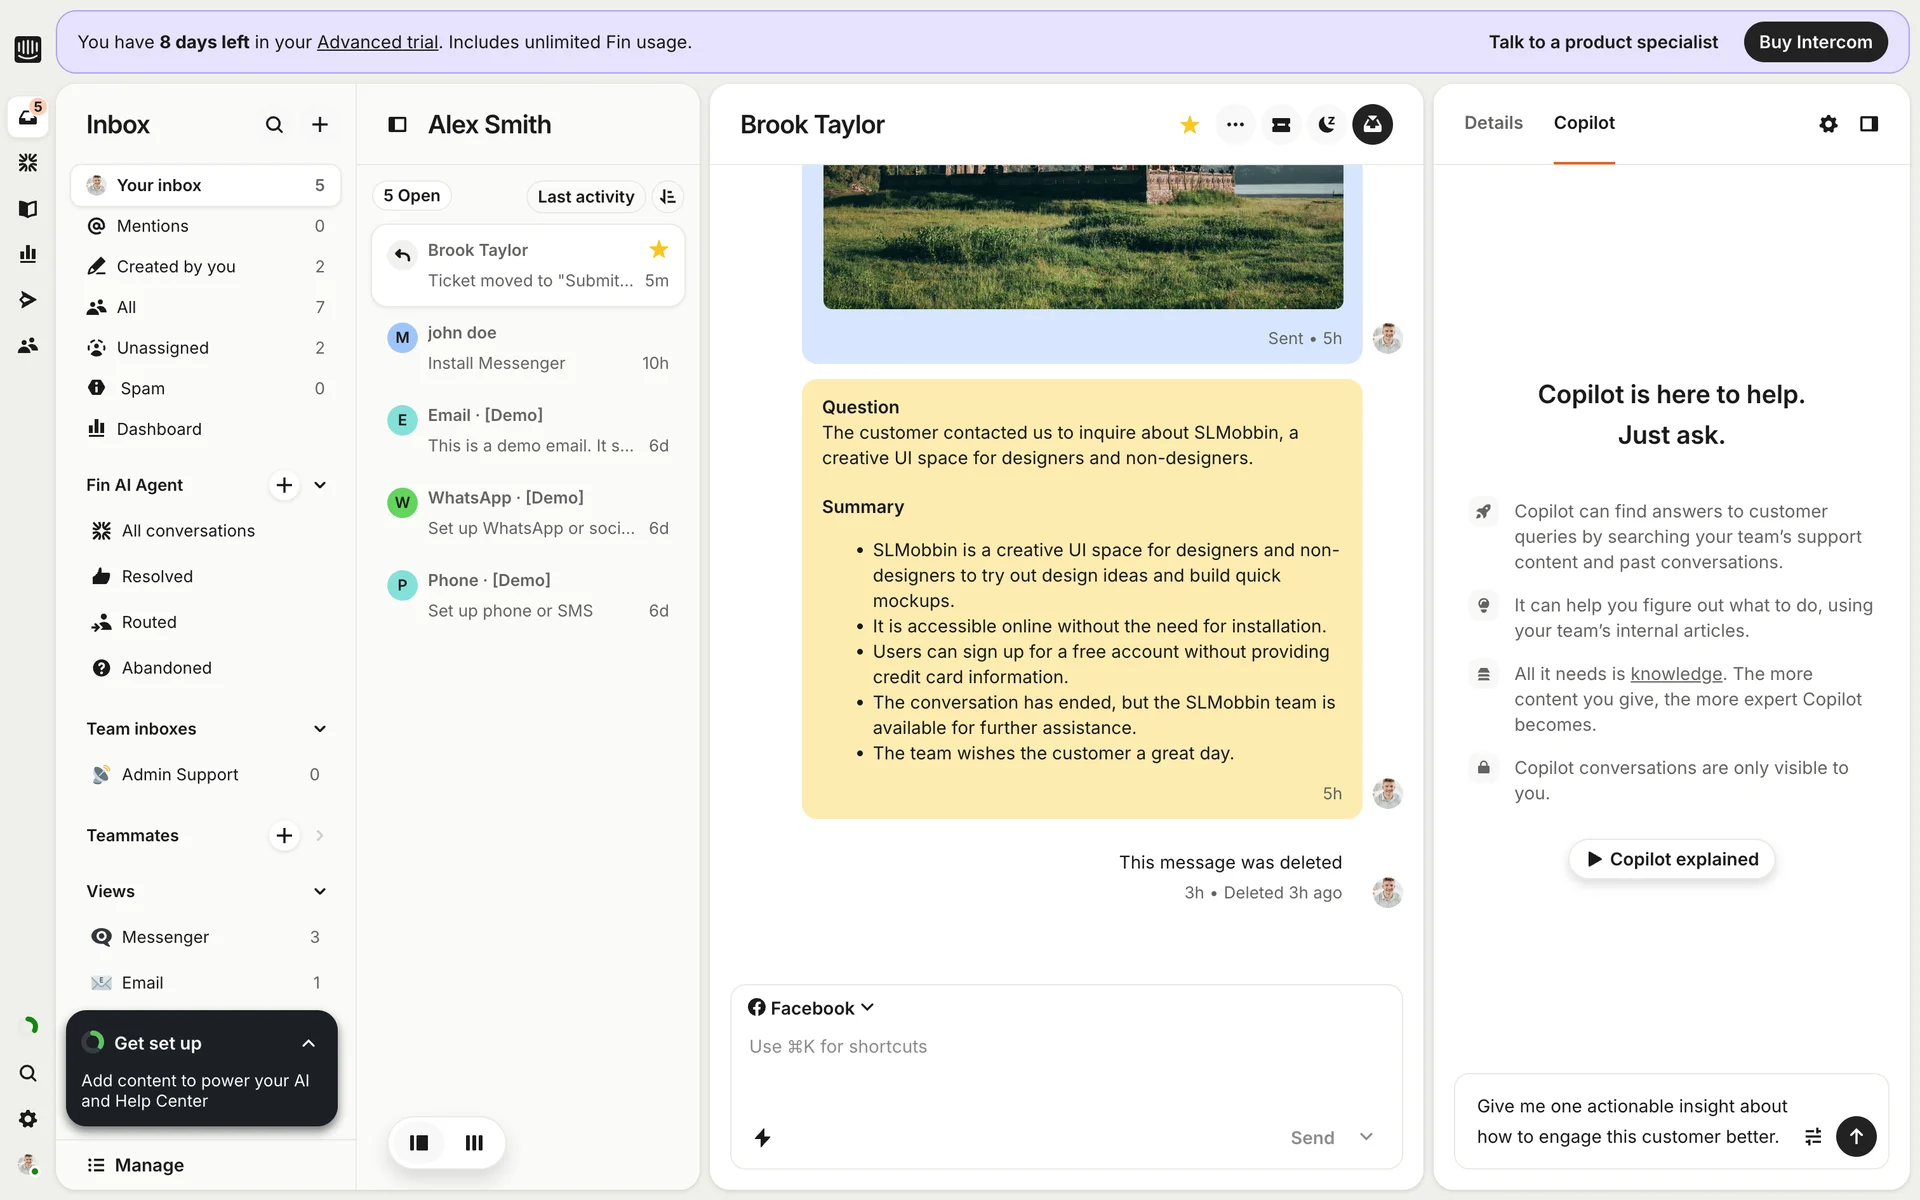Click the Copilot send arrow button
The width and height of the screenshot is (1920, 1200).
point(1856,1137)
